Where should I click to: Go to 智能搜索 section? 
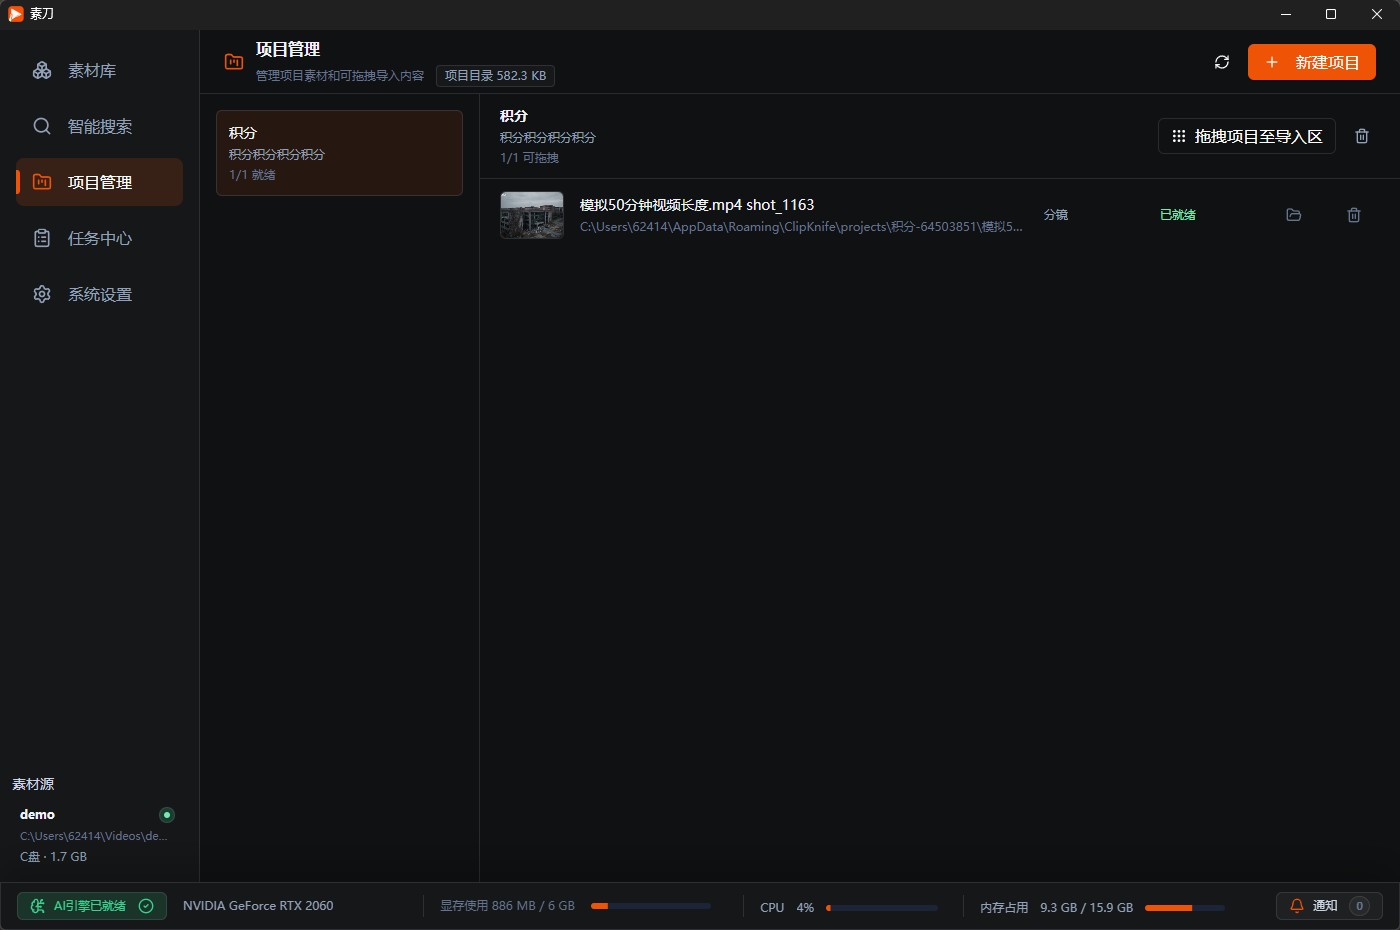99,126
